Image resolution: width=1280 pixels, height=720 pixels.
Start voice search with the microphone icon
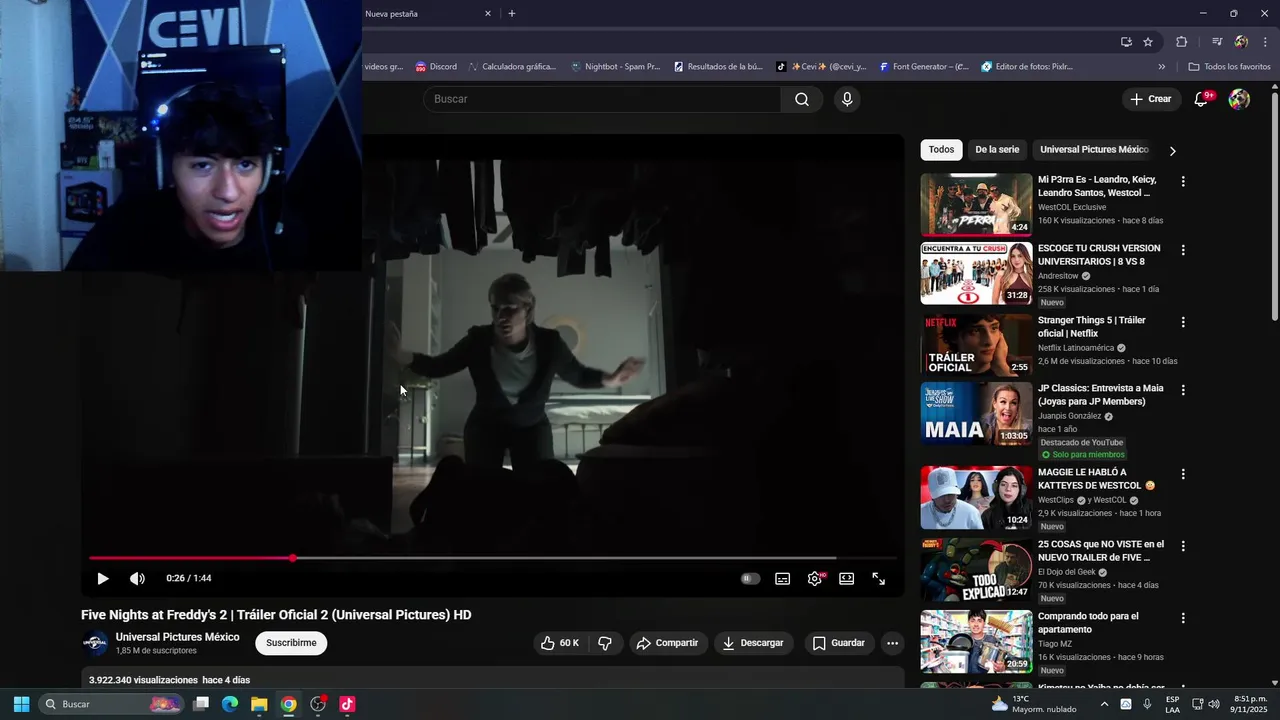[847, 99]
